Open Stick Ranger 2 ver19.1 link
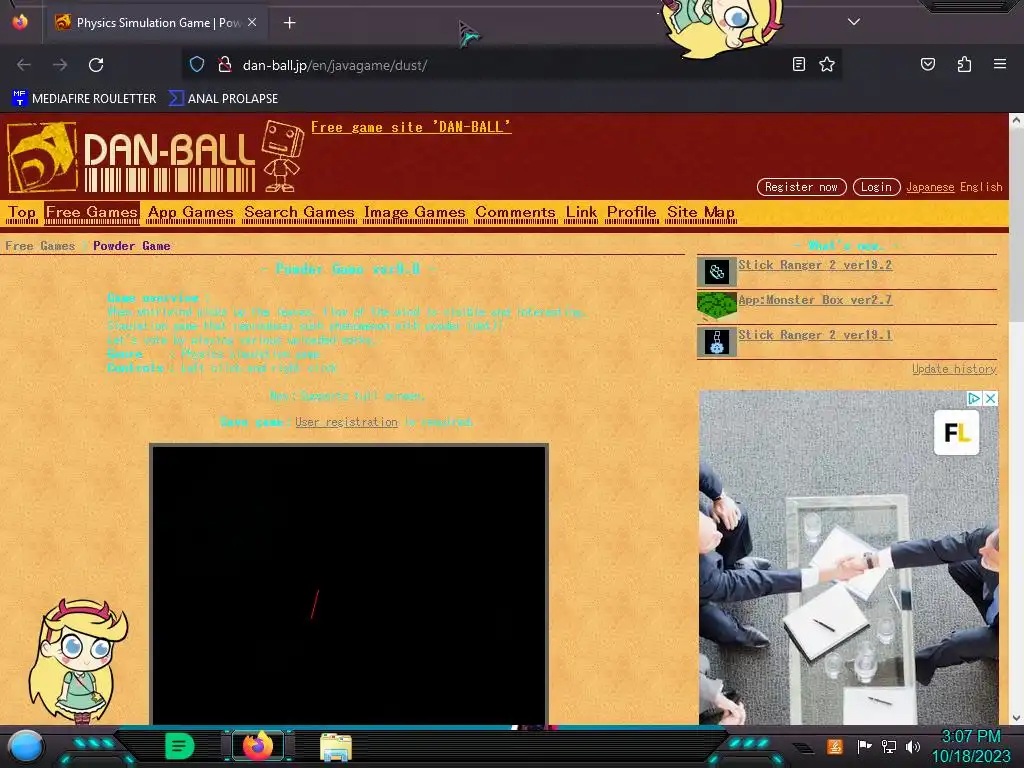Viewport: 1024px width, 768px height. click(814, 334)
